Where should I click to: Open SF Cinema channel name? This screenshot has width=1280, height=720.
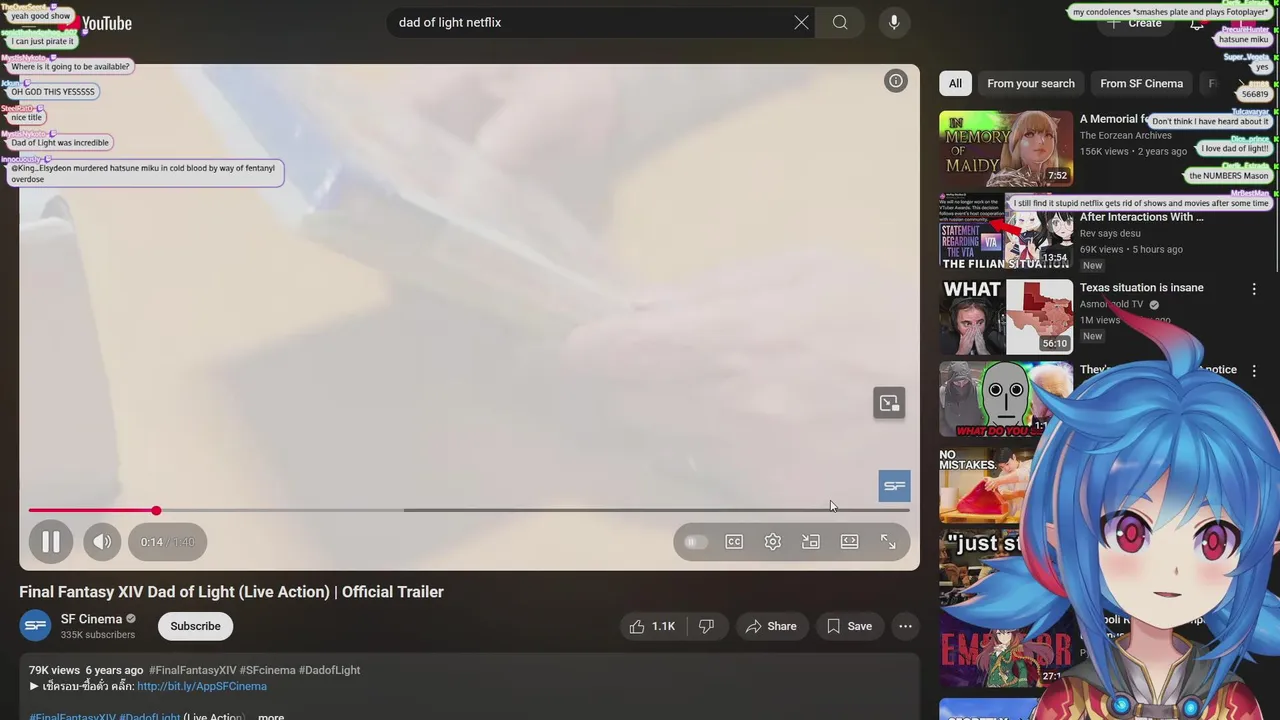tap(91, 619)
